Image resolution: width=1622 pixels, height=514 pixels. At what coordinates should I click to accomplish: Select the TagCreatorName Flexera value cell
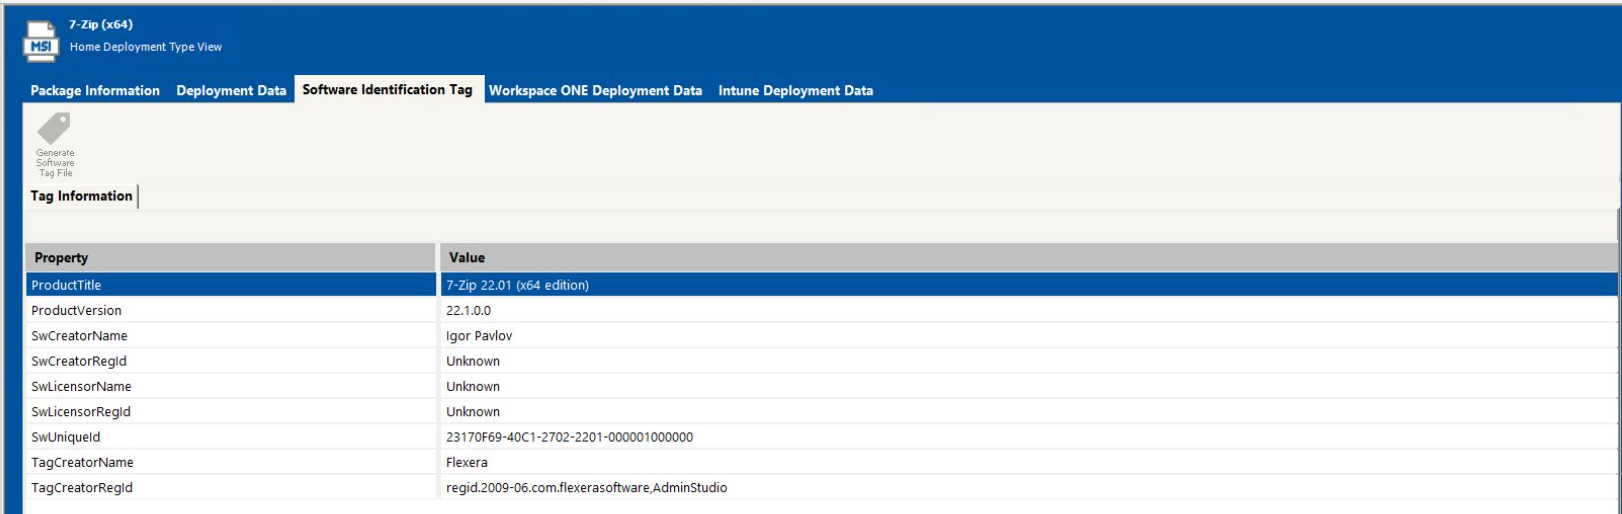point(467,463)
